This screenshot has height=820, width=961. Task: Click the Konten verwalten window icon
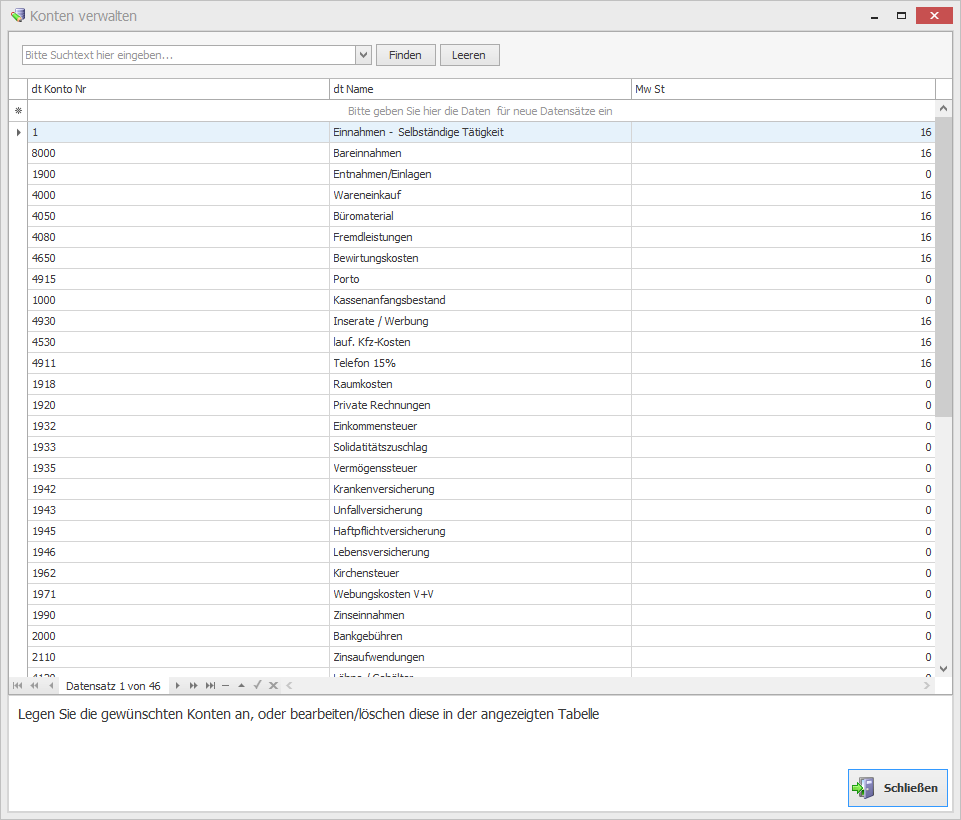pos(18,15)
